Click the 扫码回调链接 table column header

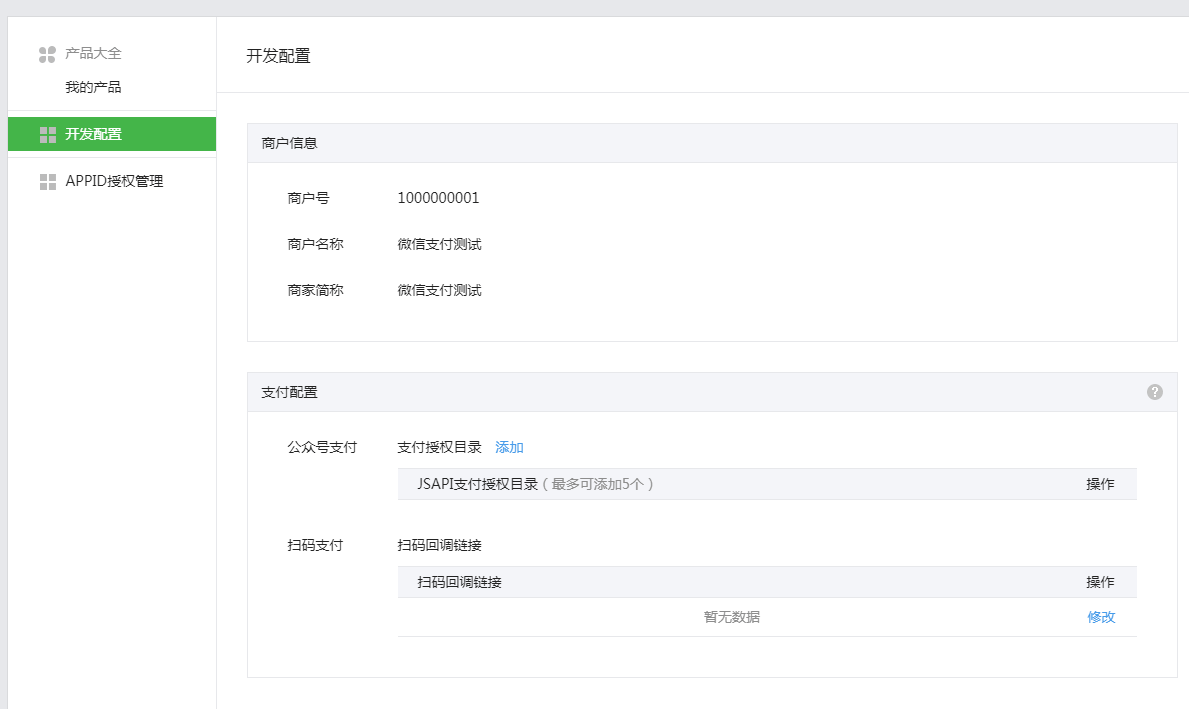pyautogui.click(x=459, y=582)
